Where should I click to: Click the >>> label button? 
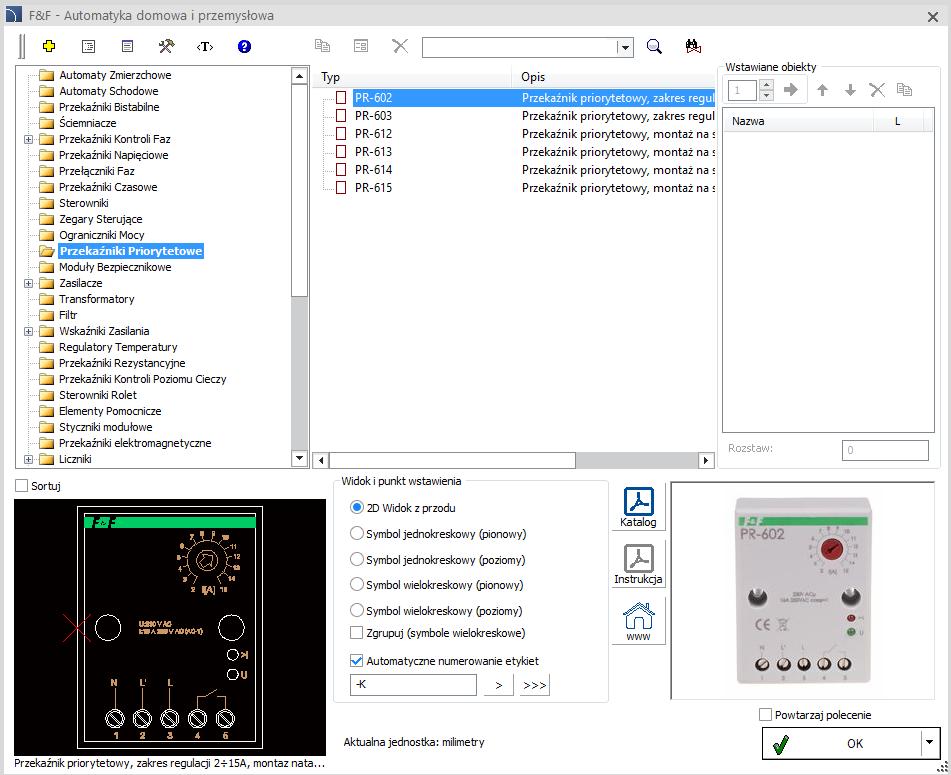[534, 685]
